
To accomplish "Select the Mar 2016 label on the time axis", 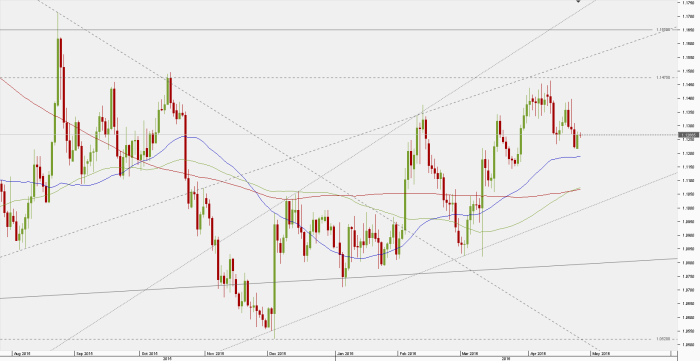I will pos(471,353).
